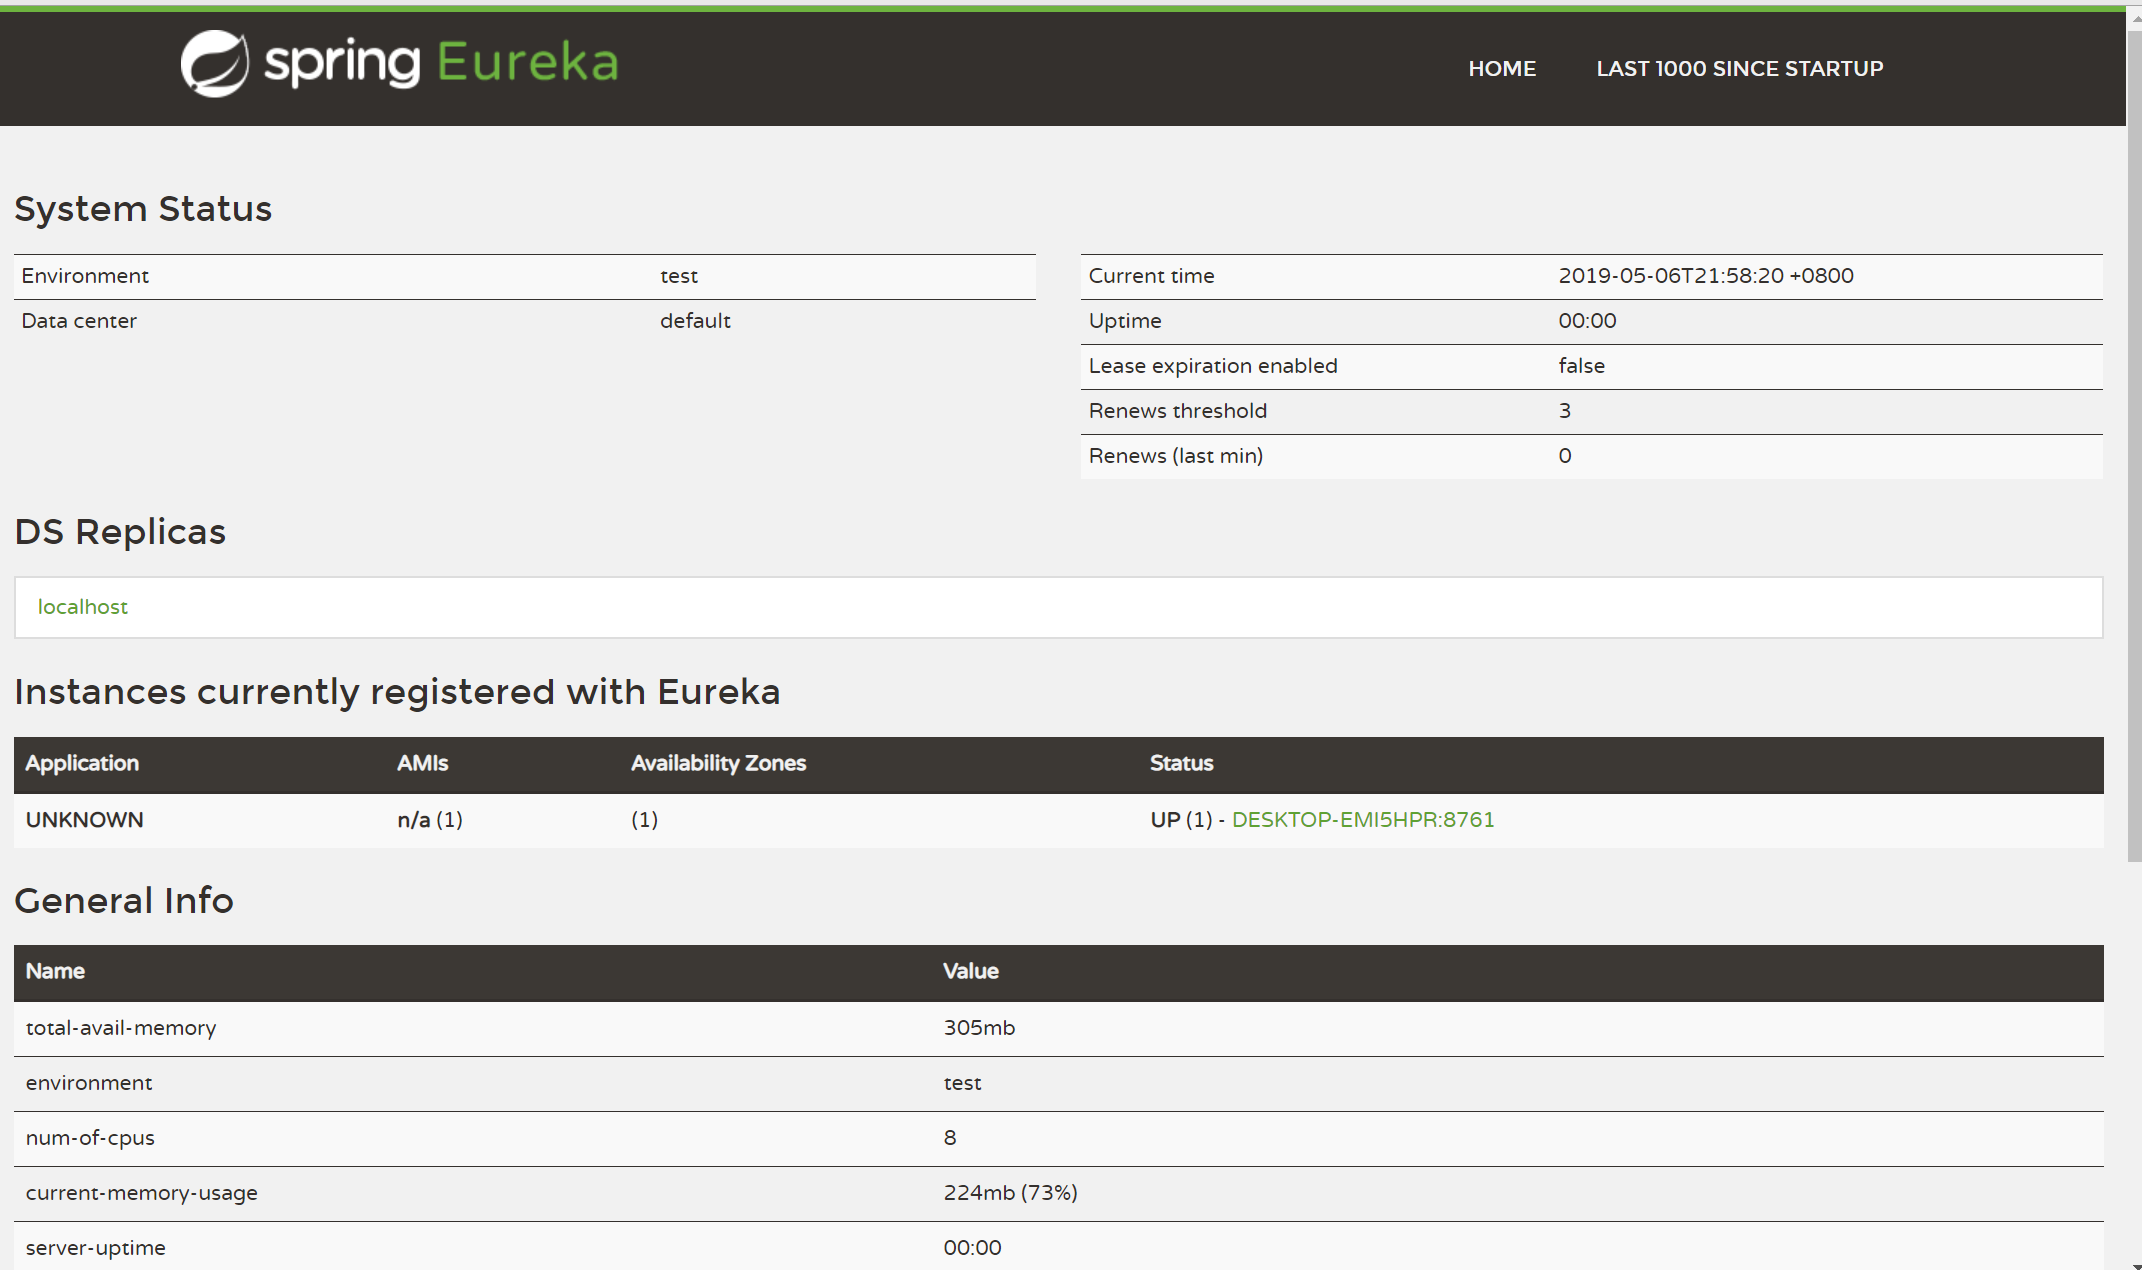The image size is (2142, 1270).
Task: Open LAST 1000 SINCE STARTUP page
Action: [x=1739, y=69]
